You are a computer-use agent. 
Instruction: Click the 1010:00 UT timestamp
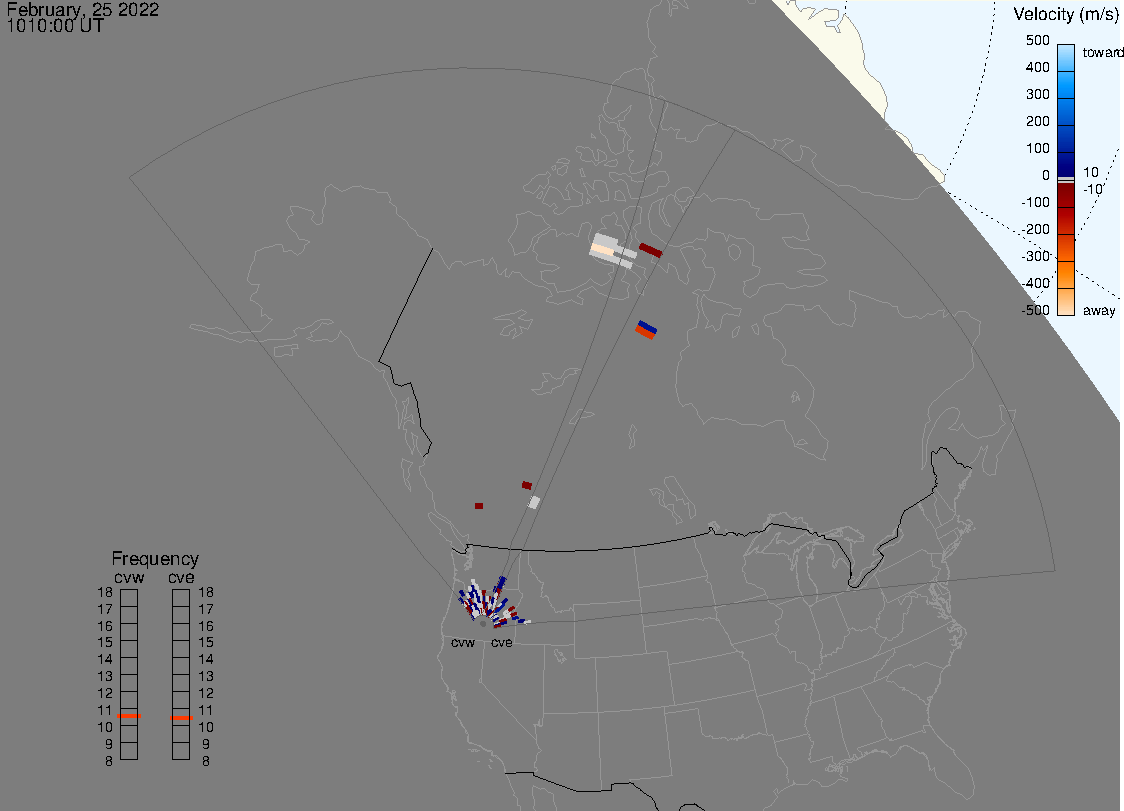point(55,26)
